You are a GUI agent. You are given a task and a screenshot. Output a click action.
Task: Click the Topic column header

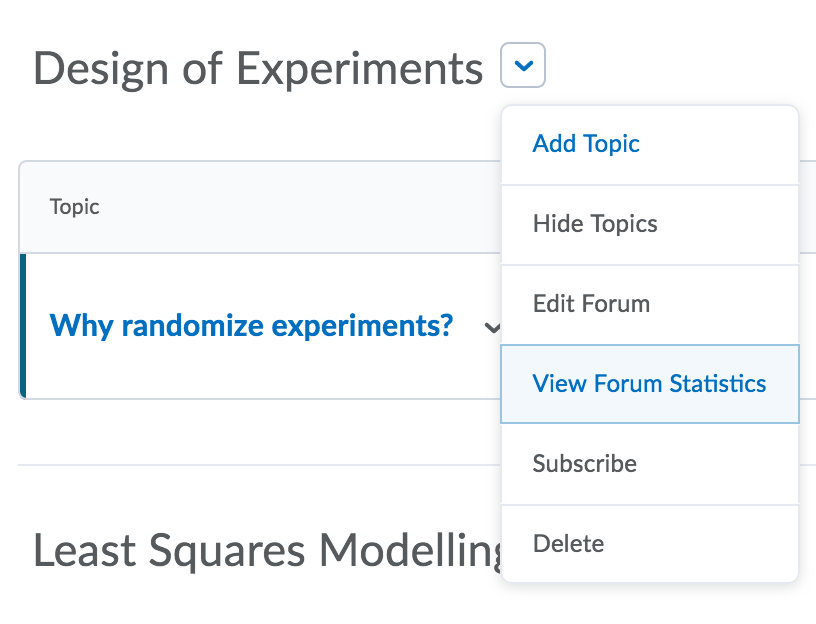75,207
